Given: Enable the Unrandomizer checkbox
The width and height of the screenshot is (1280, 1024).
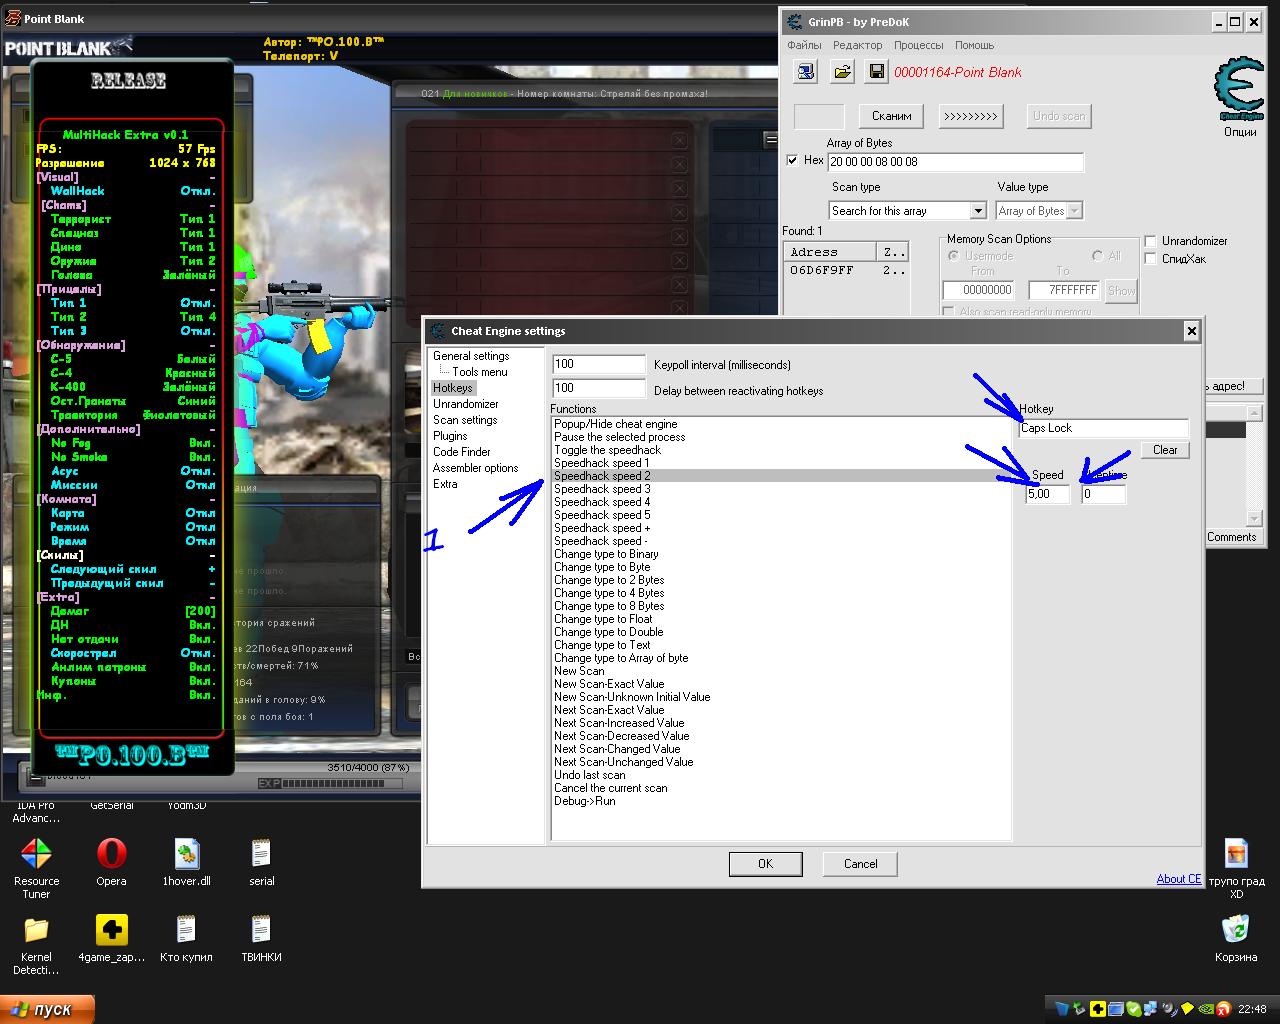Looking at the screenshot, I should [1151, 241].
